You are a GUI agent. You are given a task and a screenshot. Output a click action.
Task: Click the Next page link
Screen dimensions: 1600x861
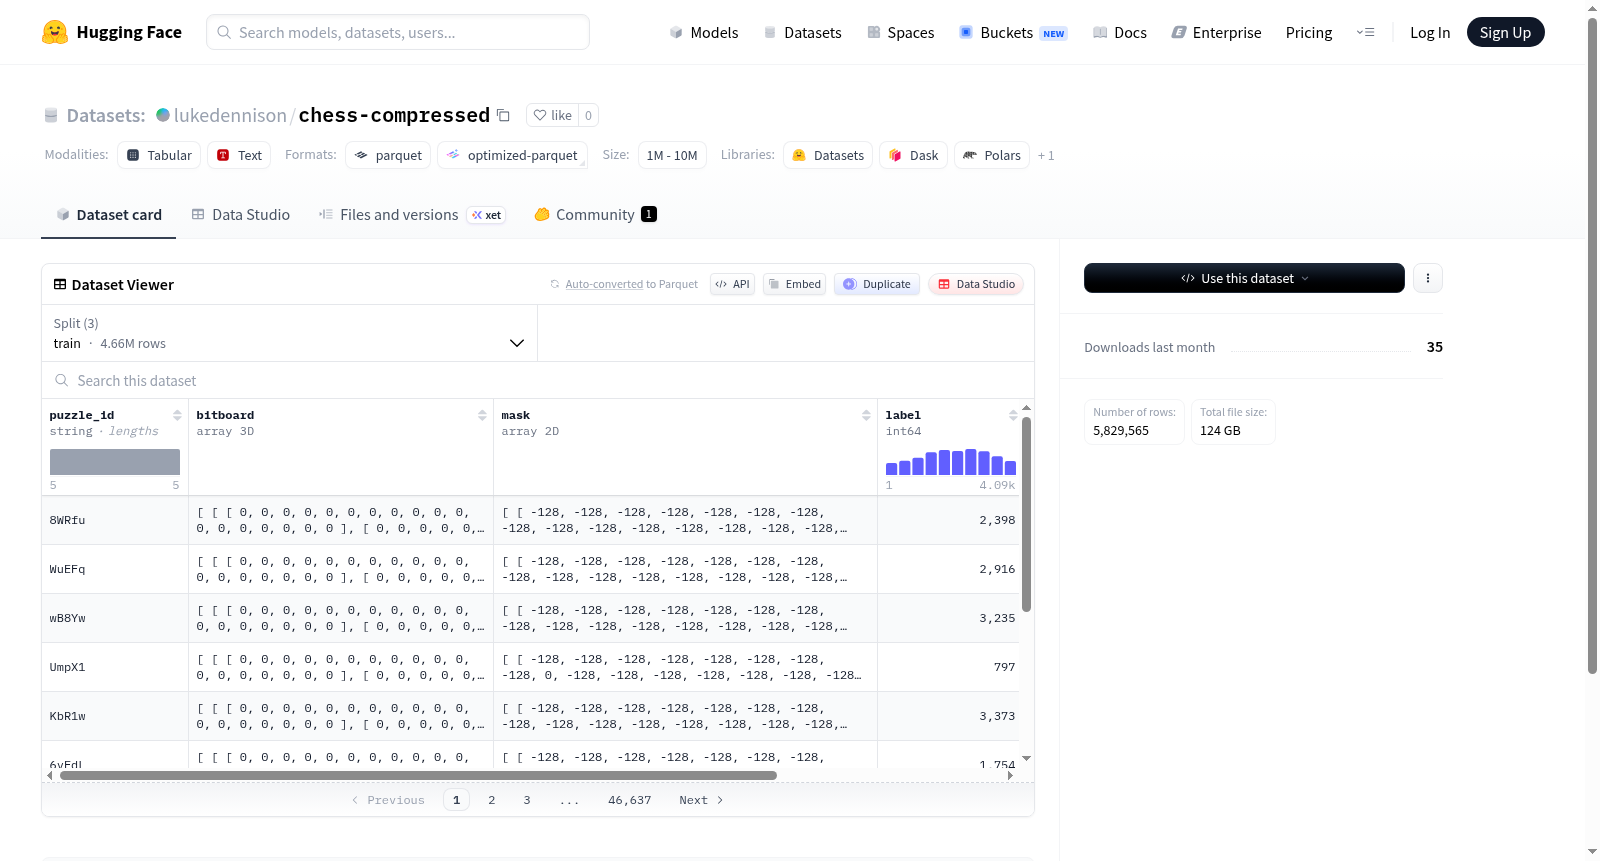point(701,800)
